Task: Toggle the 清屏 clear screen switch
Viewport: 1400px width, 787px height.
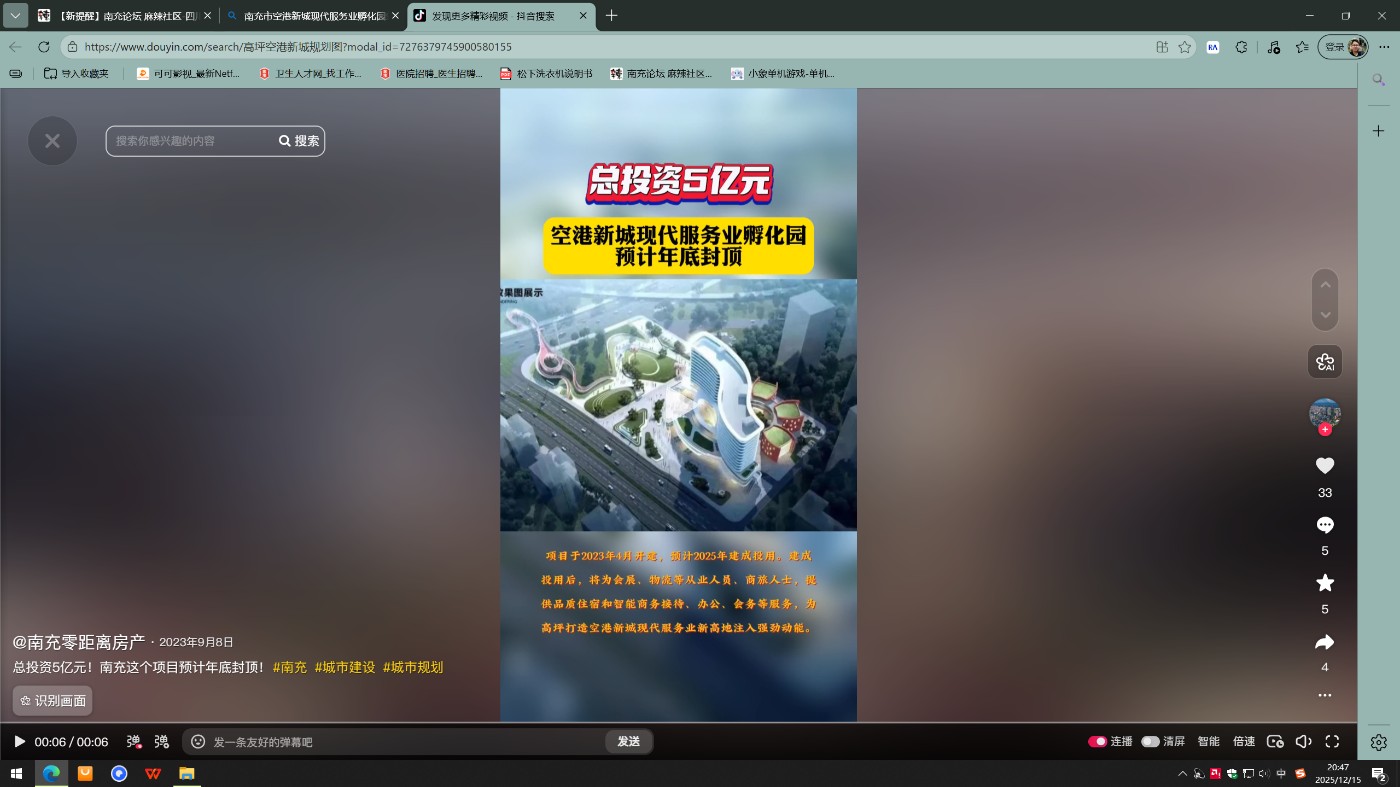Action: pos(1150,742)
